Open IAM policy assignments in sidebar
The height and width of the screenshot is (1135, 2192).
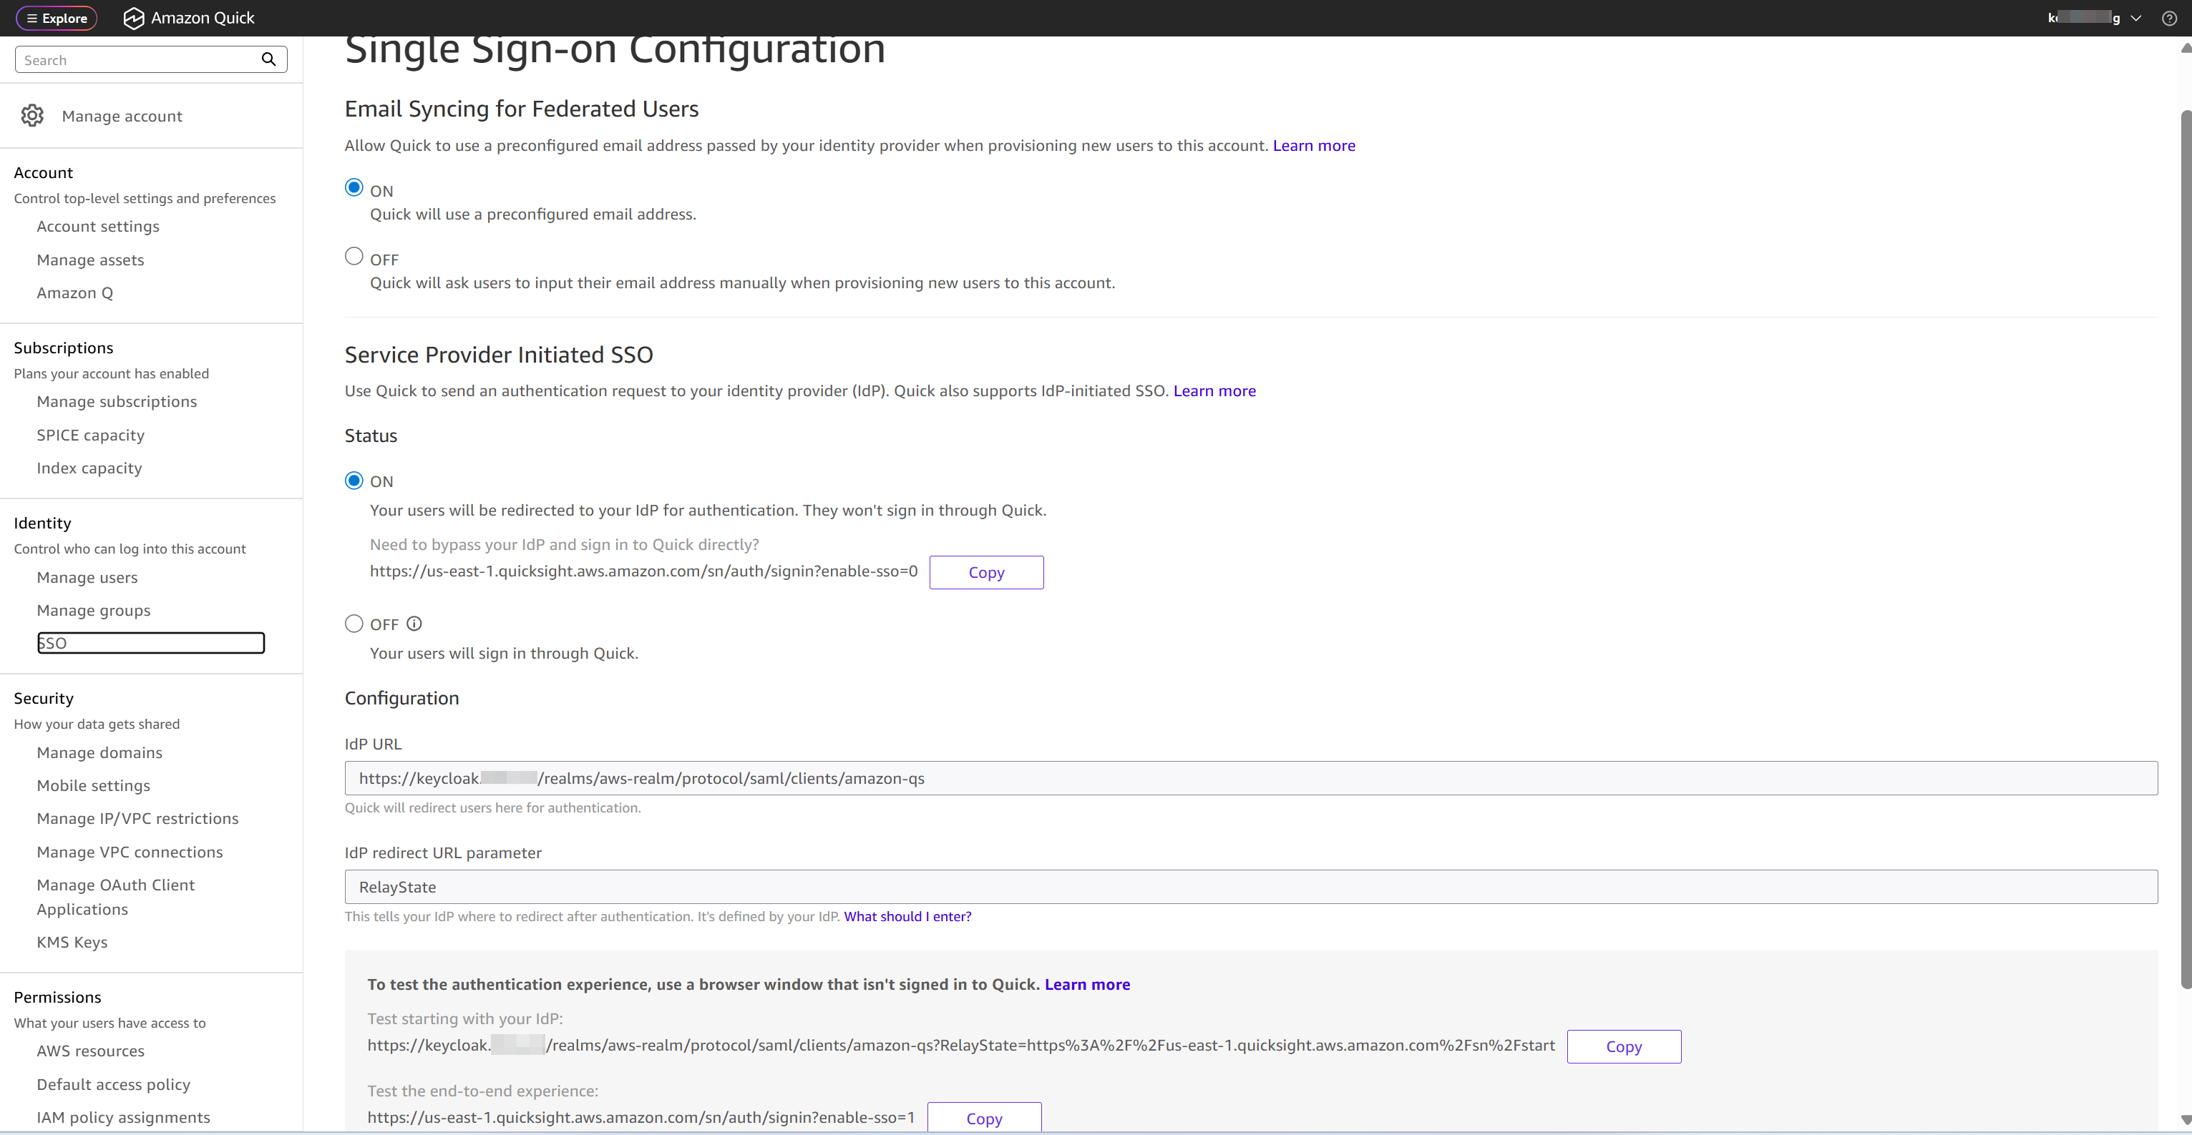(123, 1117)
